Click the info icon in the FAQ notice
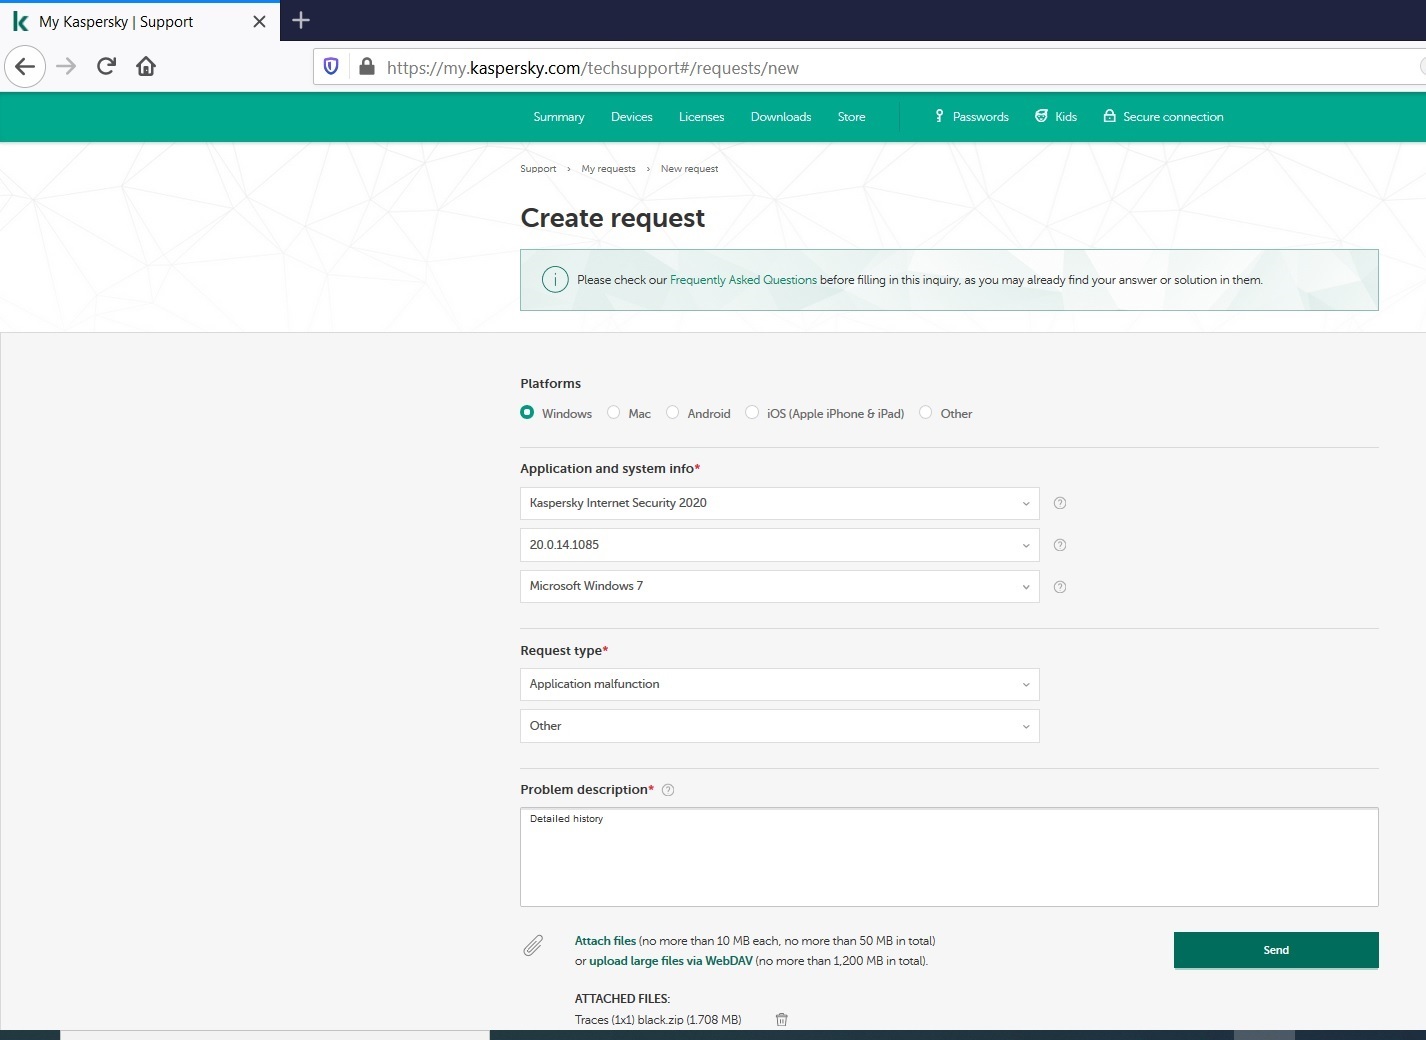Image resolution: width=1426 pixels, height=1040 pixels. pyautogui.click(x=555, y=280)
